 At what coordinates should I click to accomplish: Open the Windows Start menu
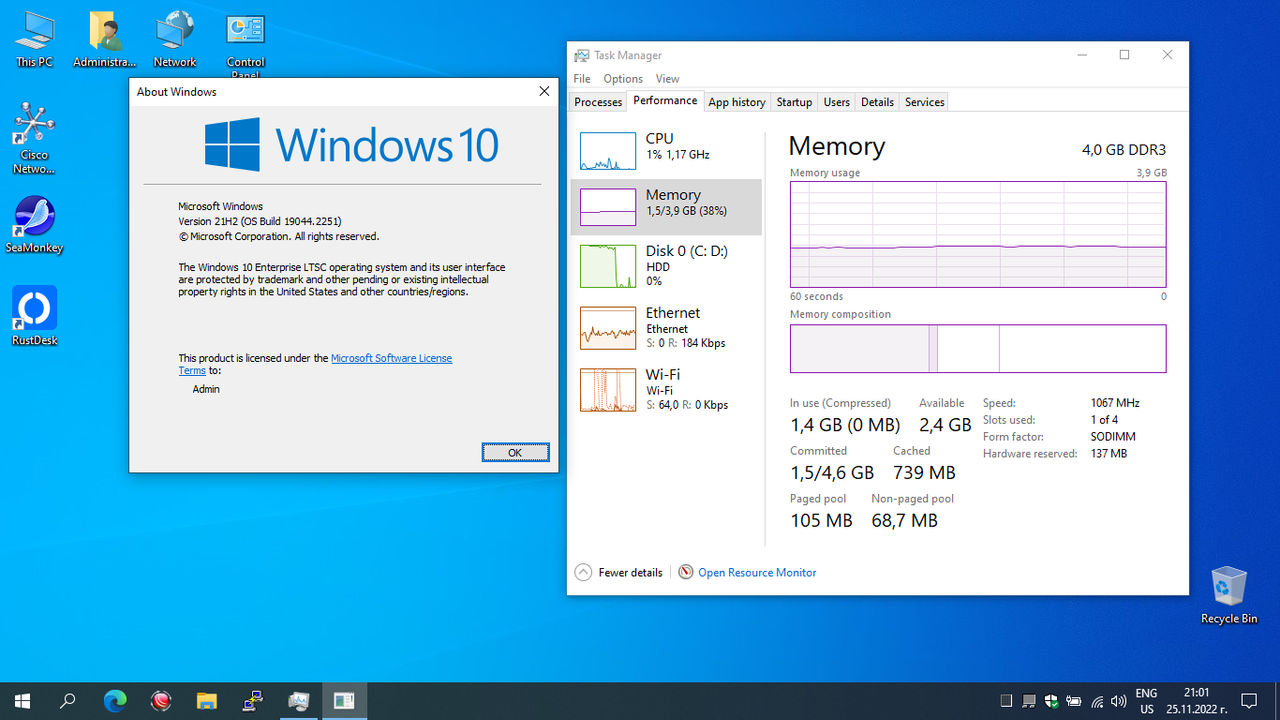(x=22, y=701)
